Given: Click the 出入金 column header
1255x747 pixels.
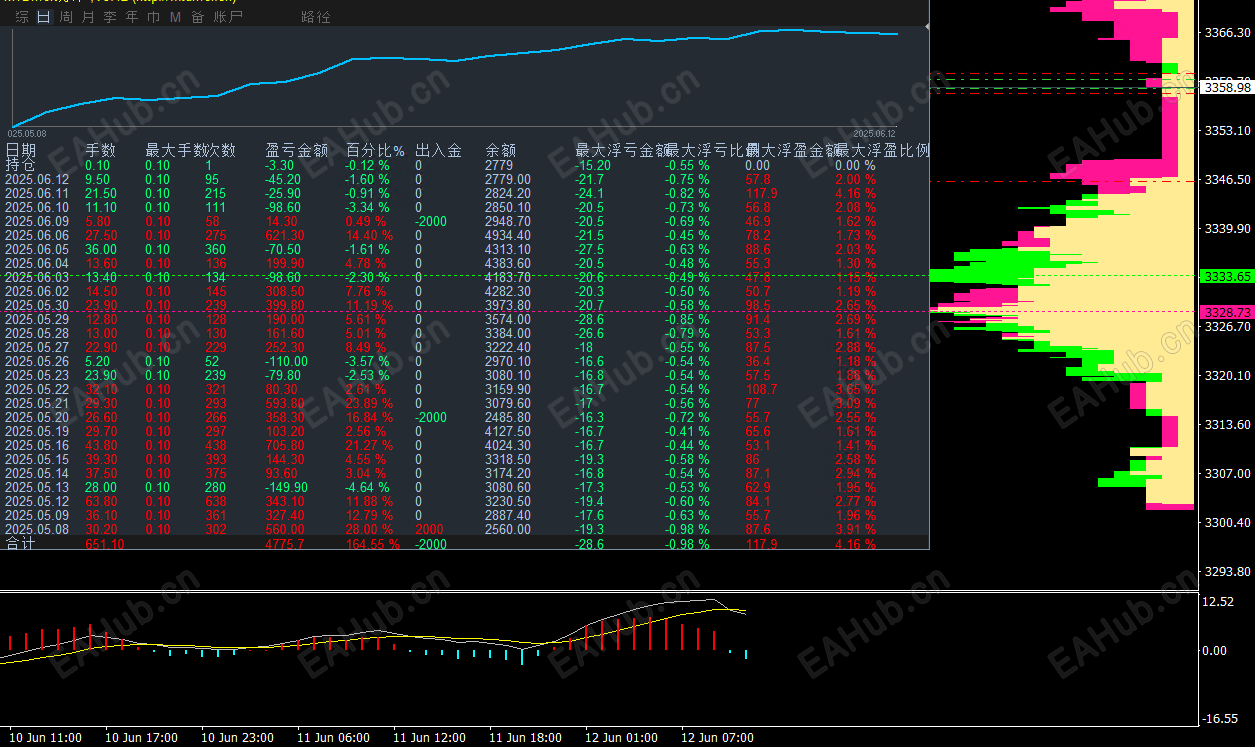Looking at the screenshot, I should (x=439, y=151).
